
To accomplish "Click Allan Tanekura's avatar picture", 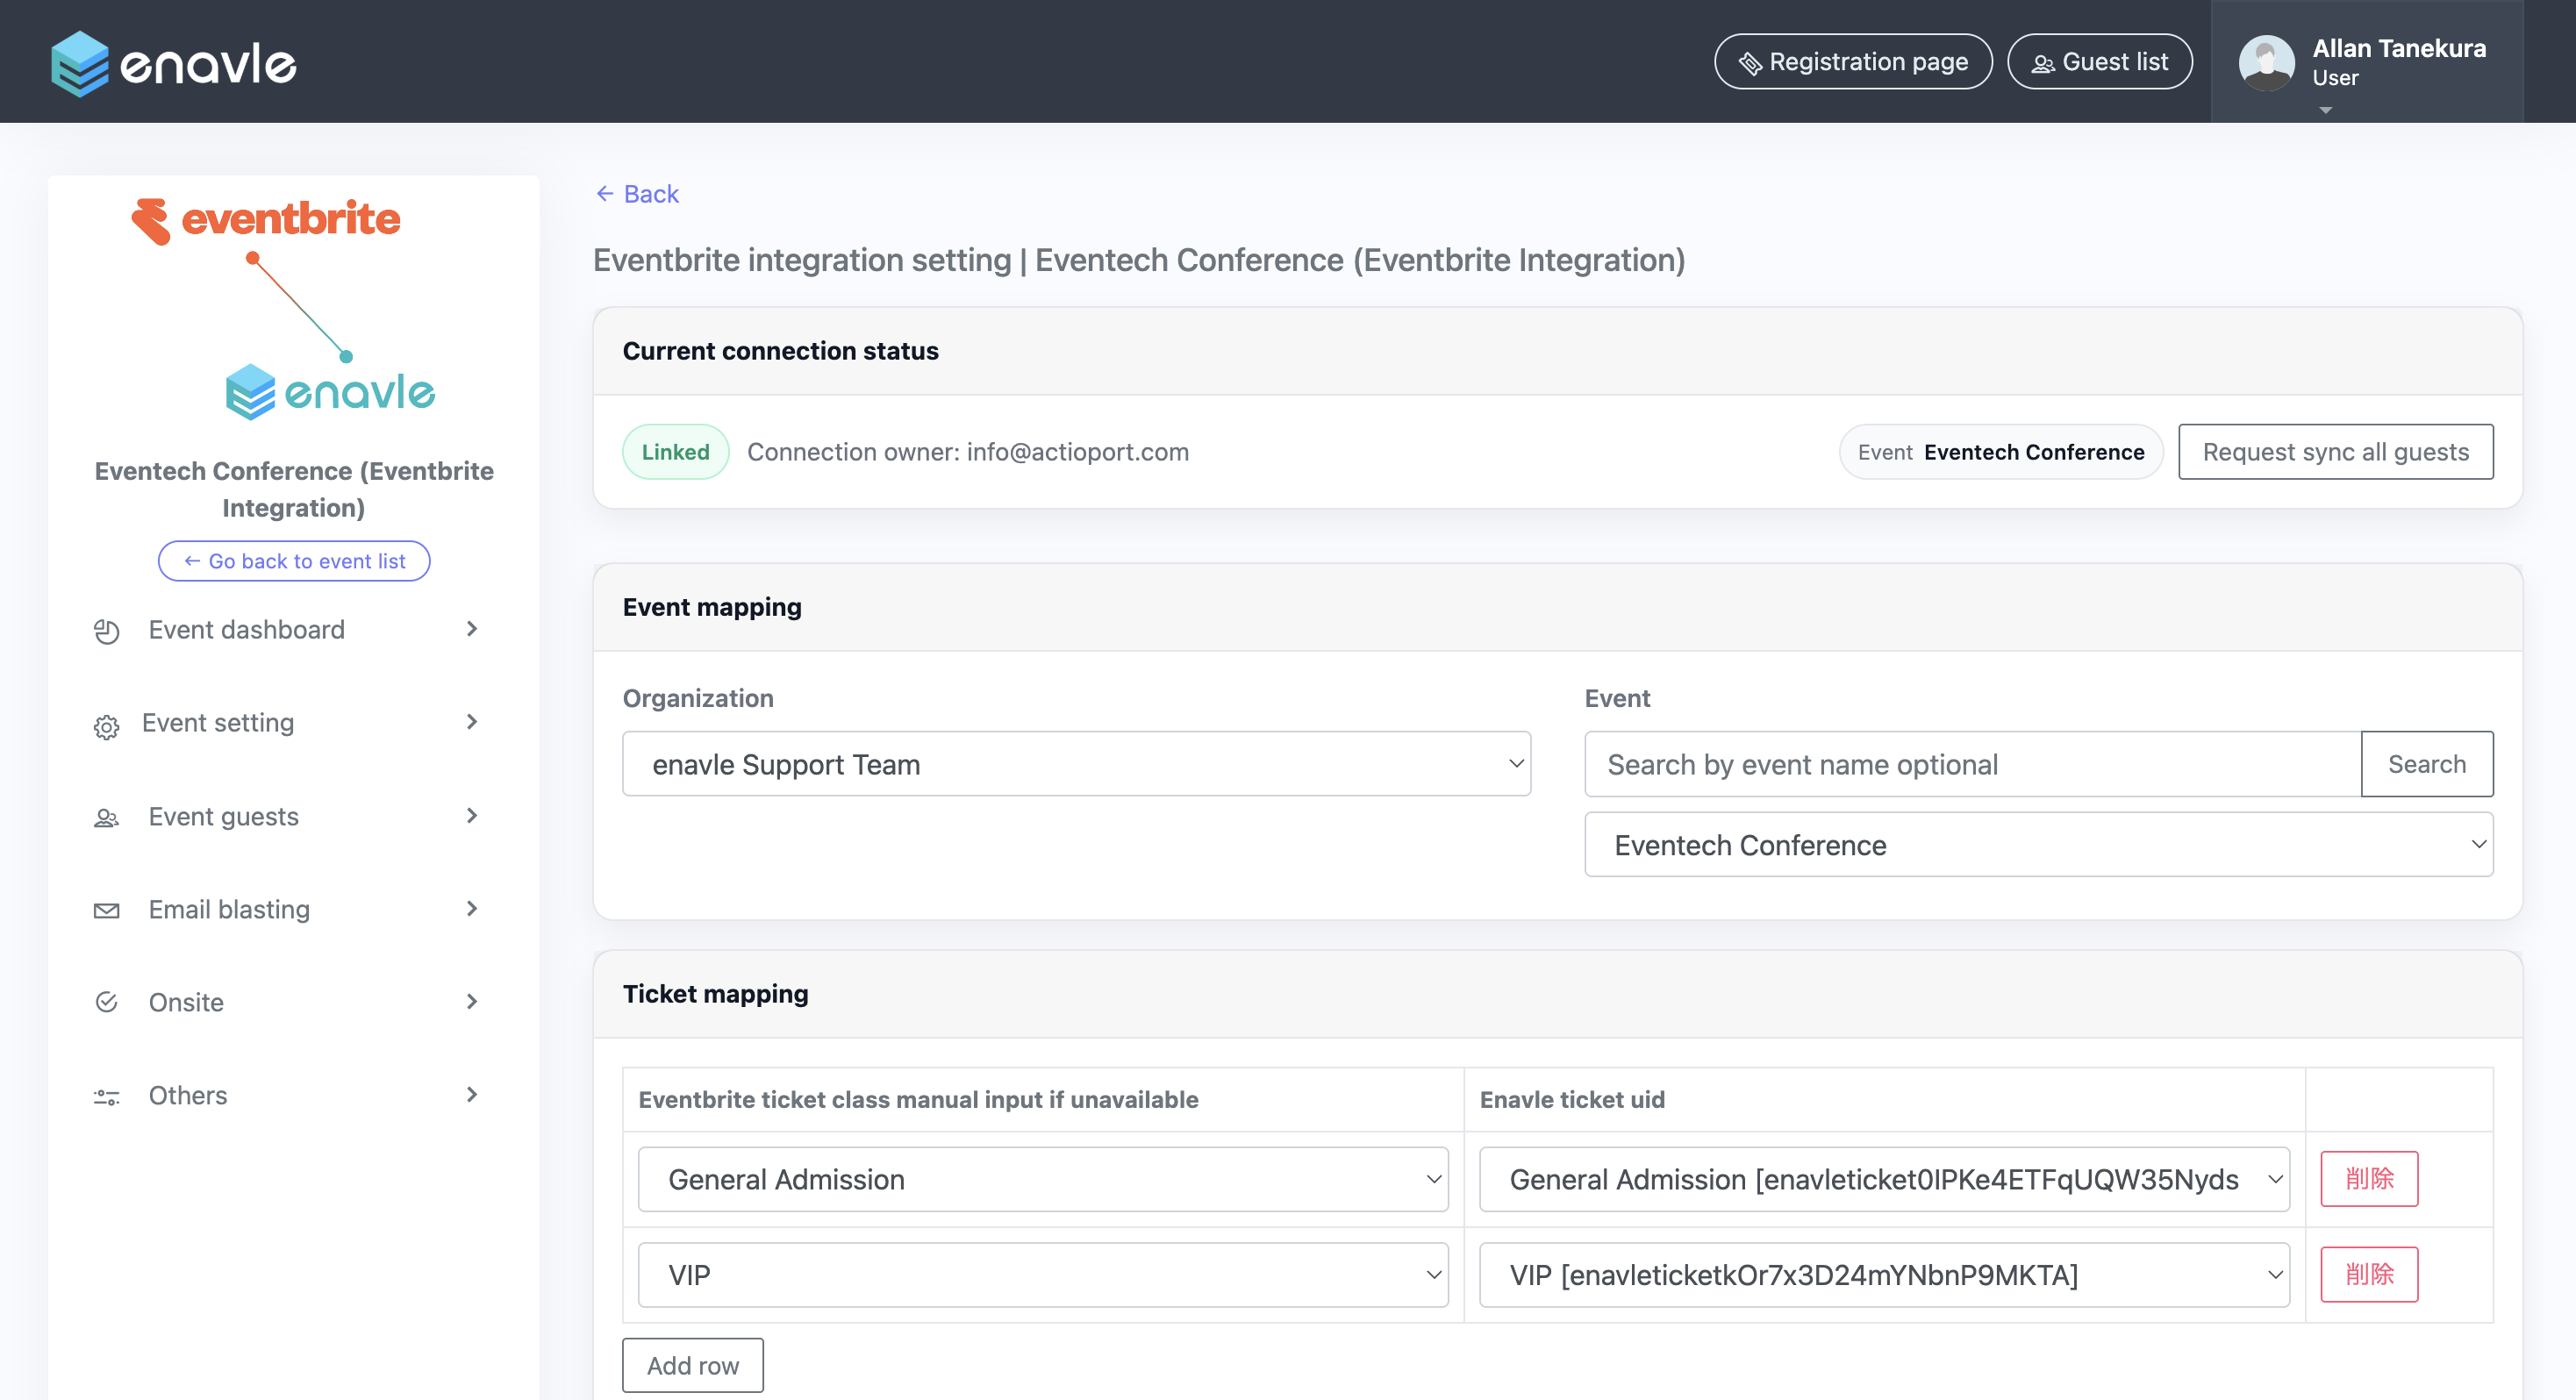I will [2266, 62].
